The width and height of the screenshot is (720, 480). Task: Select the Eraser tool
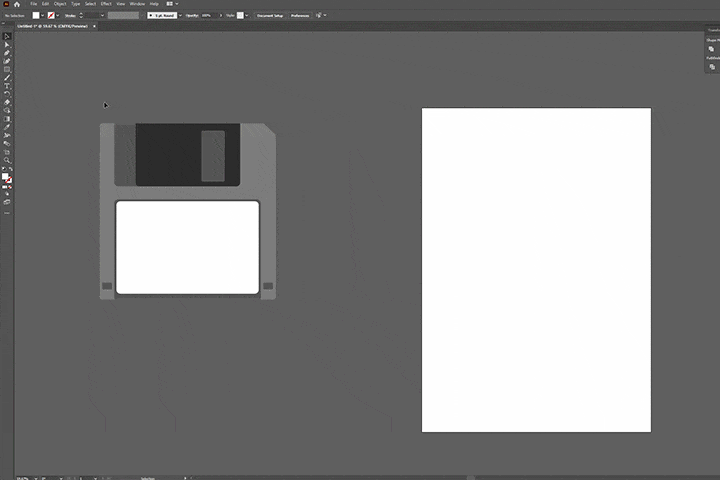(7, 102)
